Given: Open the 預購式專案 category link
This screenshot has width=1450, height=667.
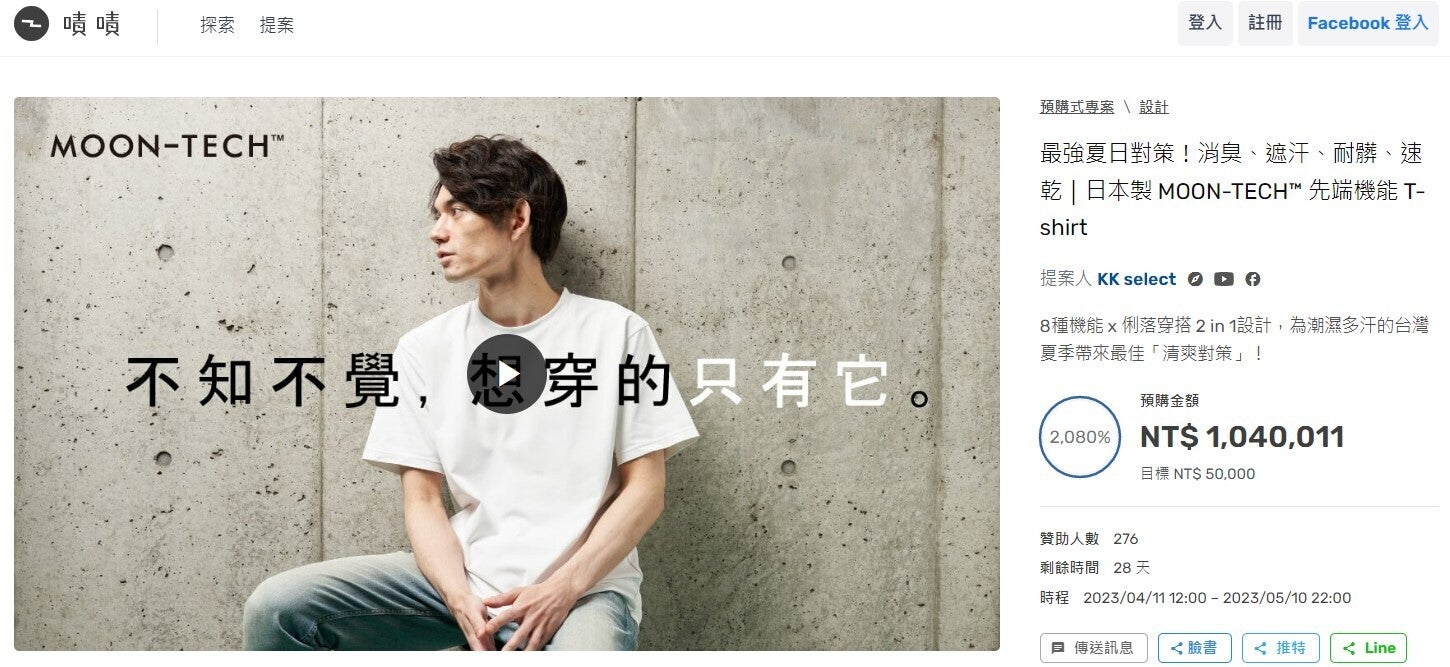Looking at the screenshot, I should click(1077, 107).
